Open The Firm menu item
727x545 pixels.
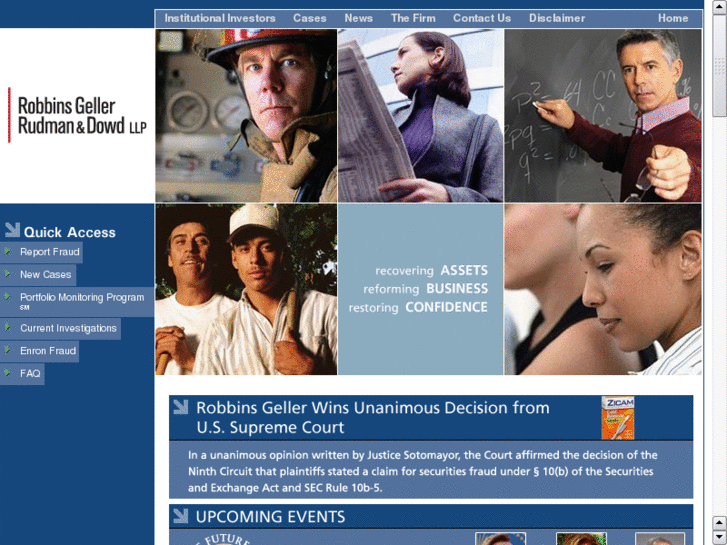[x=413, y=19]
